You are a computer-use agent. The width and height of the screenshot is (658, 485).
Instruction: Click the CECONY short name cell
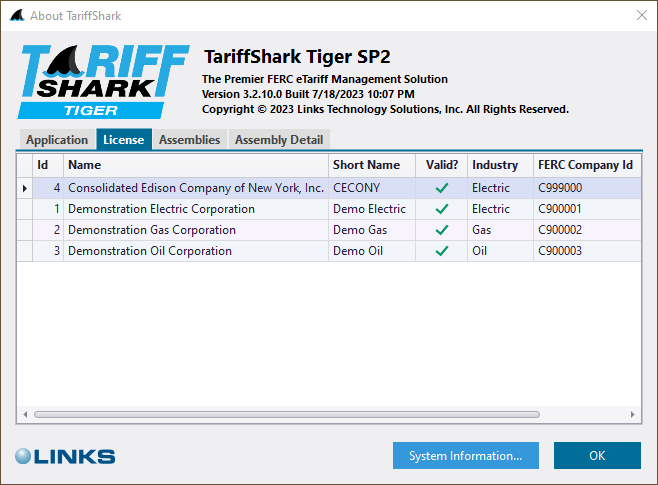coord(372,188)
